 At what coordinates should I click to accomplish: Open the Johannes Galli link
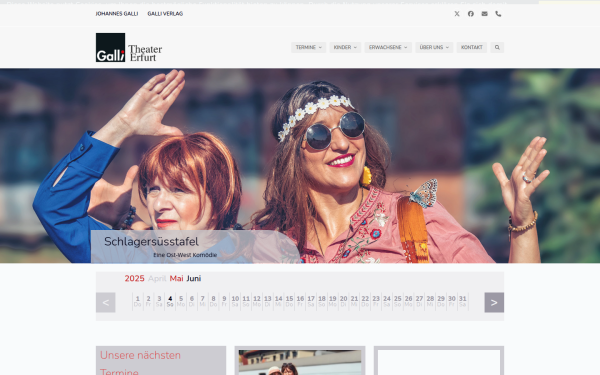pos(117,14)
